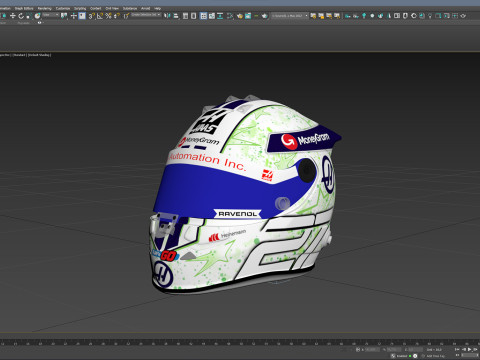Click the Align tool icon
480x360 pixels.
(176, 16)
